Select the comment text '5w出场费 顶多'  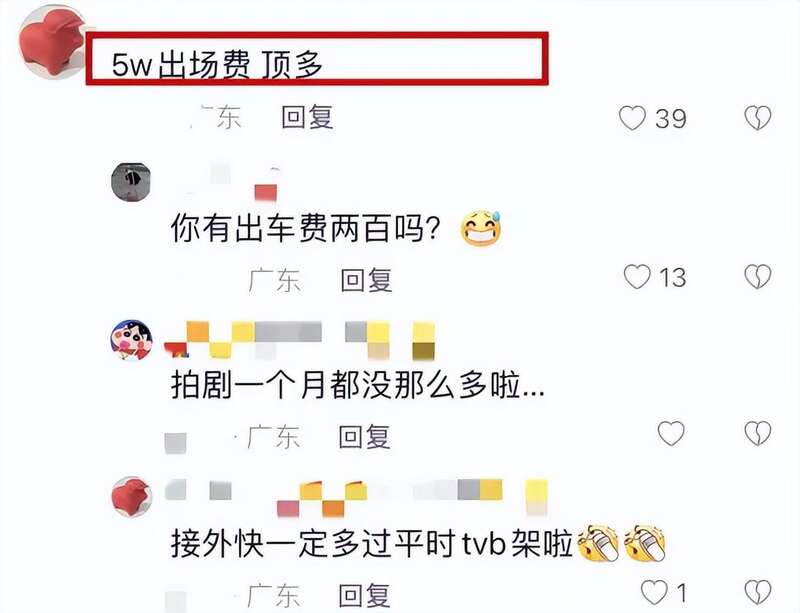tap(217, 65)
